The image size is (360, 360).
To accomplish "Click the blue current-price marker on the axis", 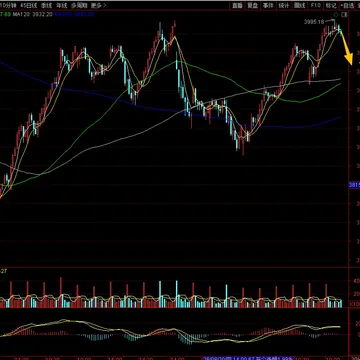I will tap(354, 185).
